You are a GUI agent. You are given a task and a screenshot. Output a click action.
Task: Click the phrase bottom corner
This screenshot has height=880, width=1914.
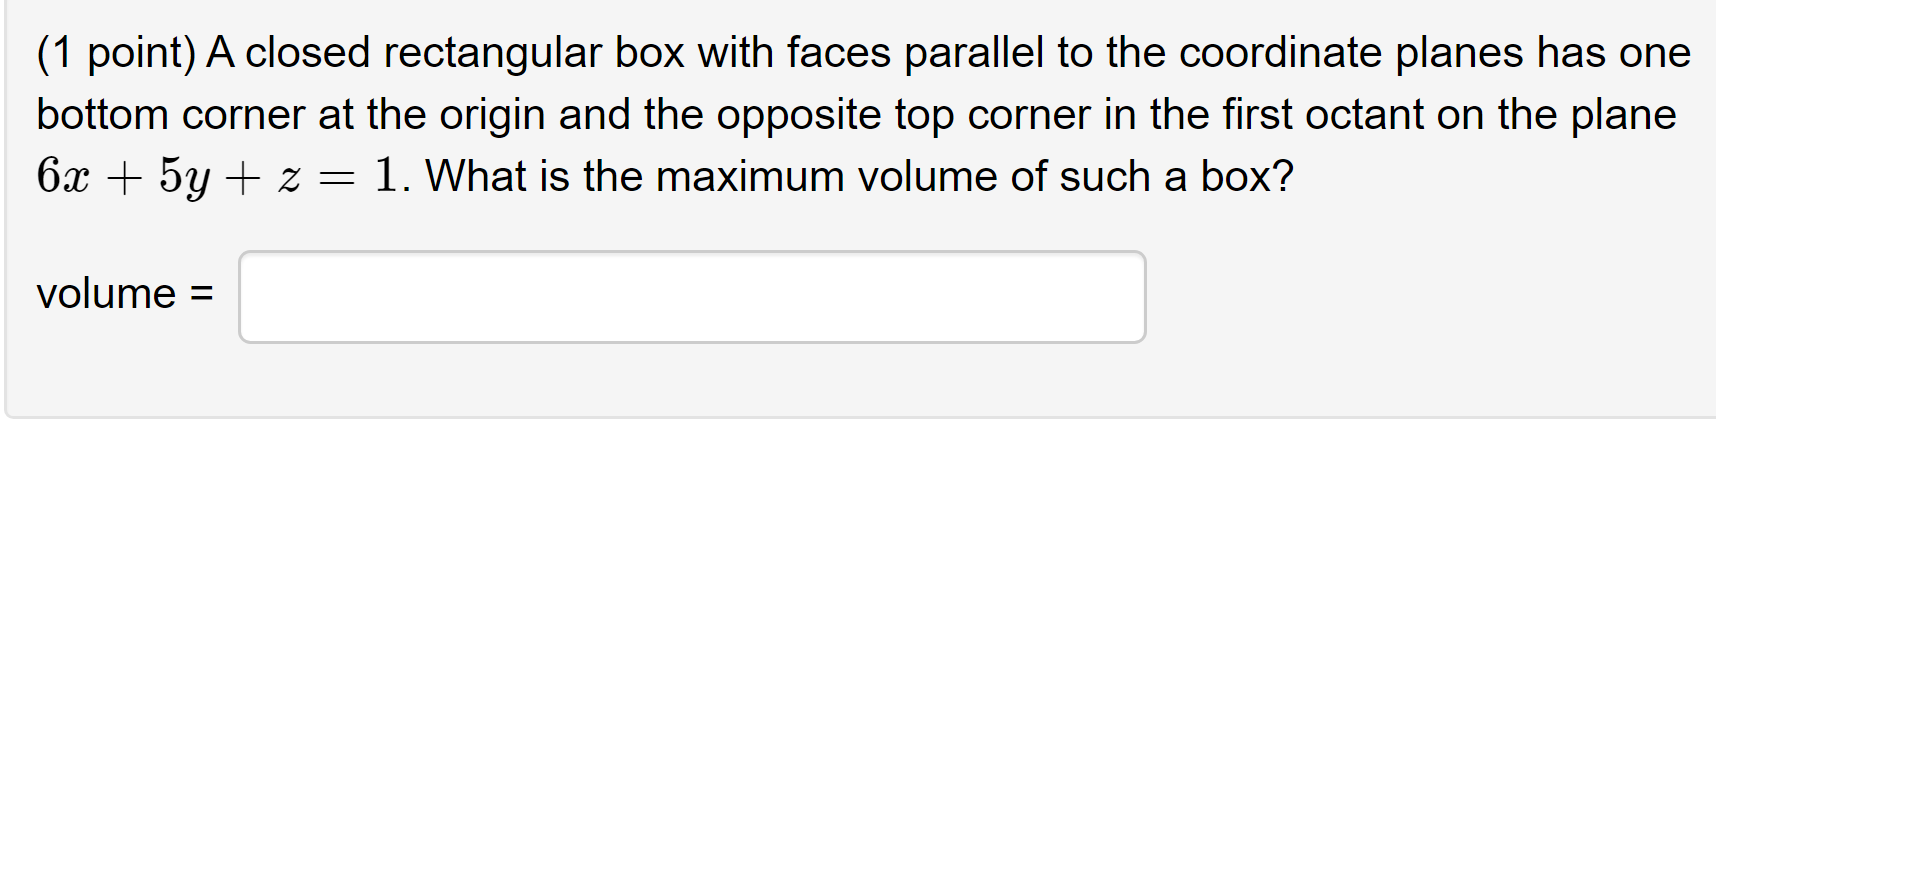coord(170,114)
